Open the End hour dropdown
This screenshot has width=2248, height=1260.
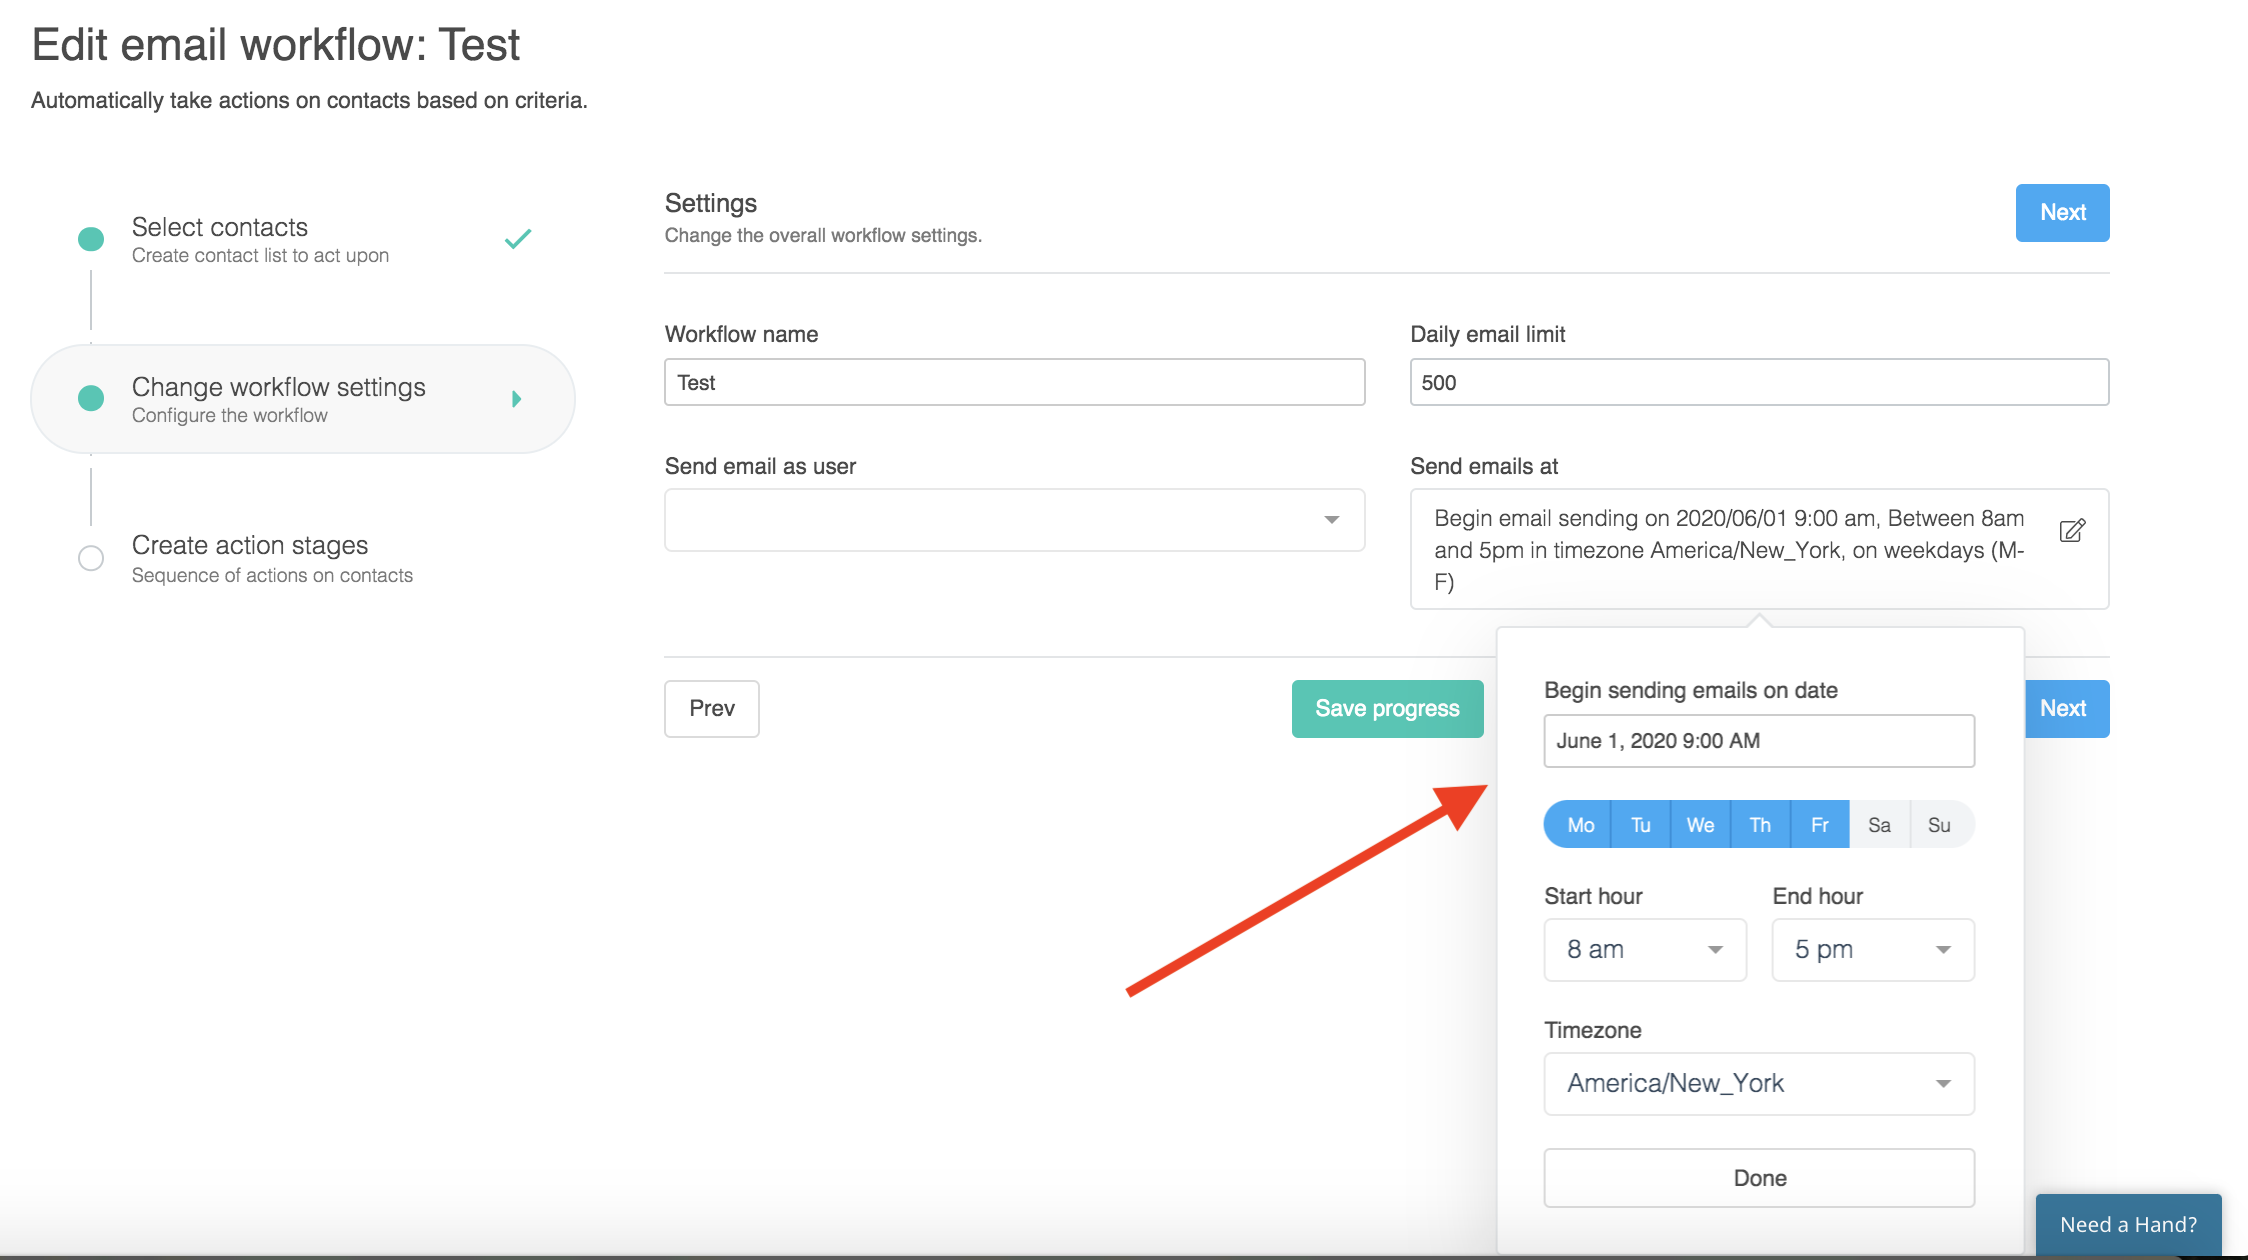[x=1872, y=949]
